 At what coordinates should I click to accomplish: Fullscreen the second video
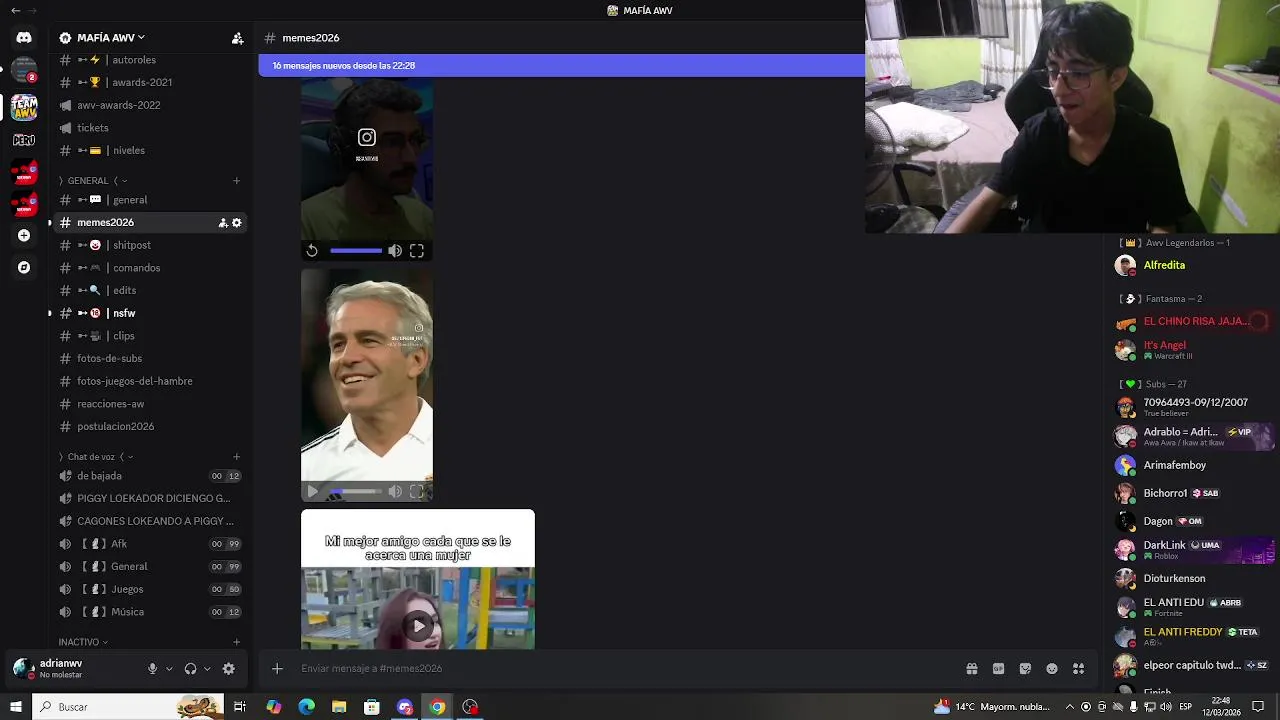(417, 491)
